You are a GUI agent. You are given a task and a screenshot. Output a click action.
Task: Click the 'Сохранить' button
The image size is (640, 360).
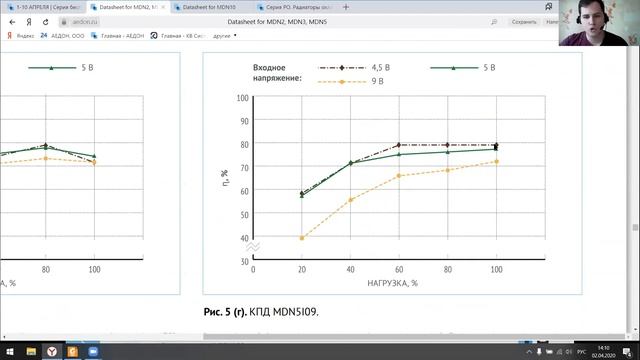point(524,22)
